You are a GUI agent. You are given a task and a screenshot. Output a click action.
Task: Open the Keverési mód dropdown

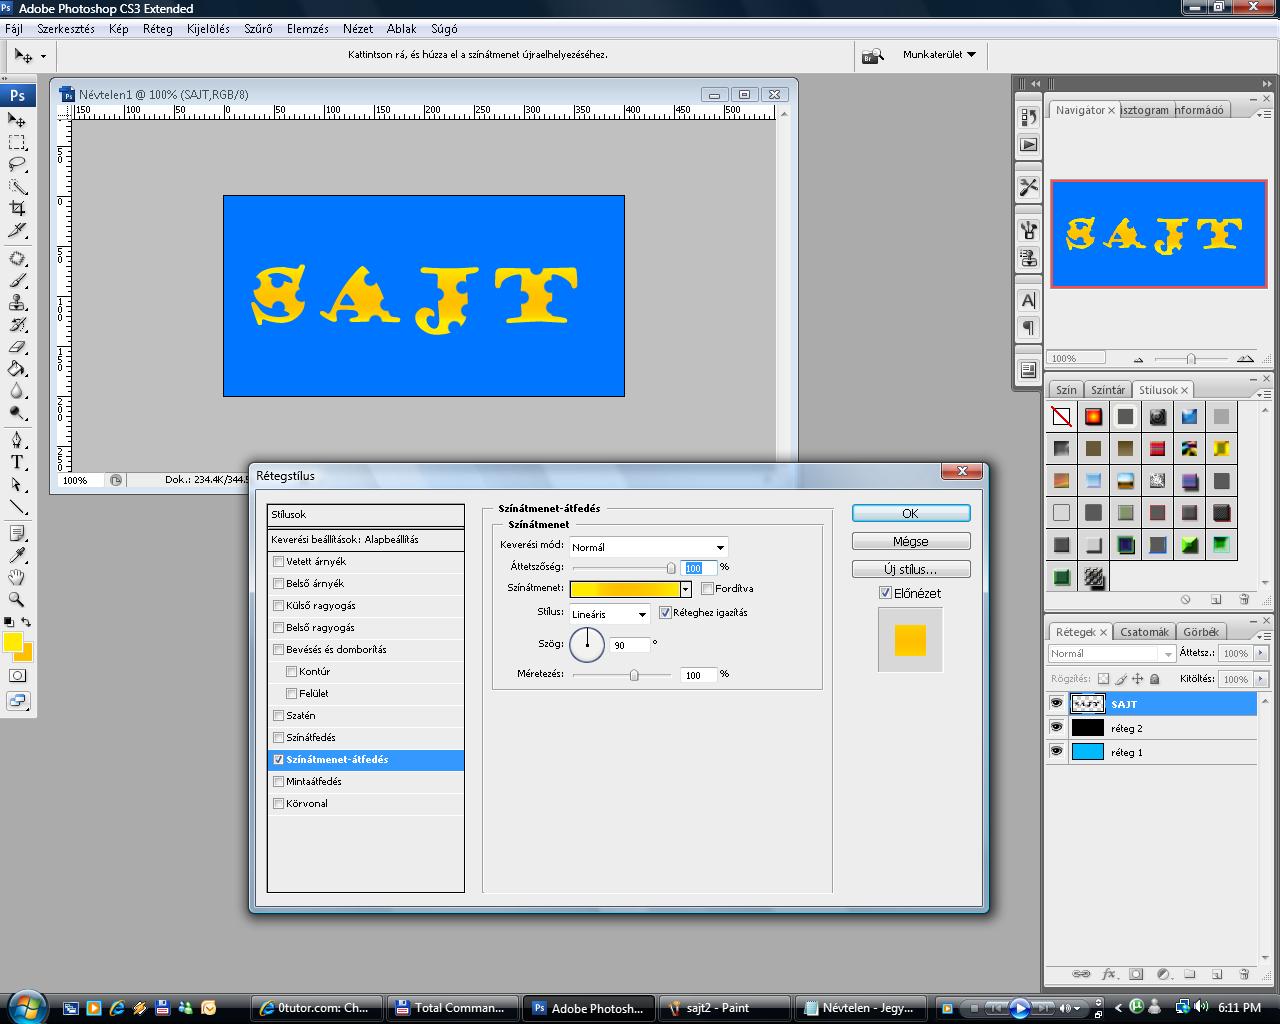click(x=648, y=547)
